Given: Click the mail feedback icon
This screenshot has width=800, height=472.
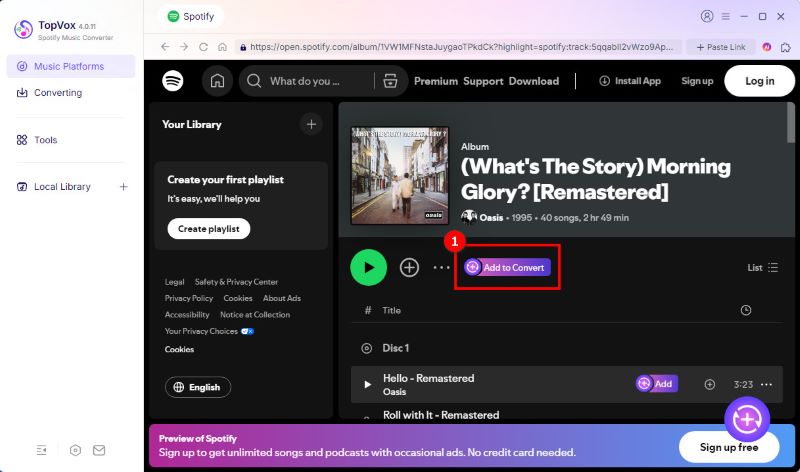Looking at the screenshot, I should coord(99,450).
